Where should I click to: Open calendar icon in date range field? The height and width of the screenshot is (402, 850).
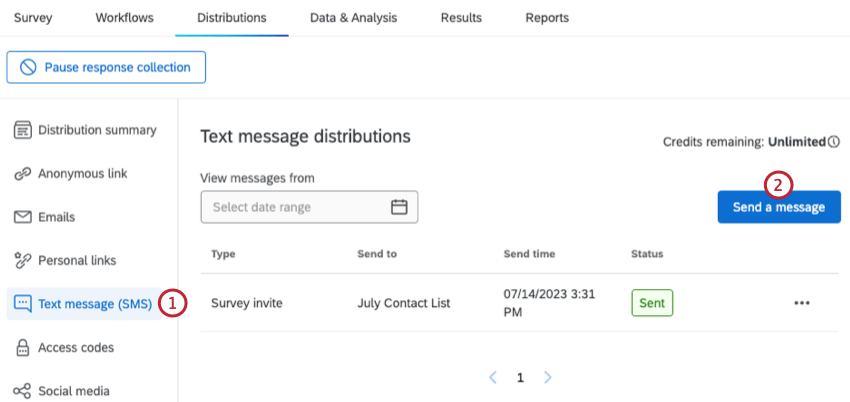click(399, 207)
